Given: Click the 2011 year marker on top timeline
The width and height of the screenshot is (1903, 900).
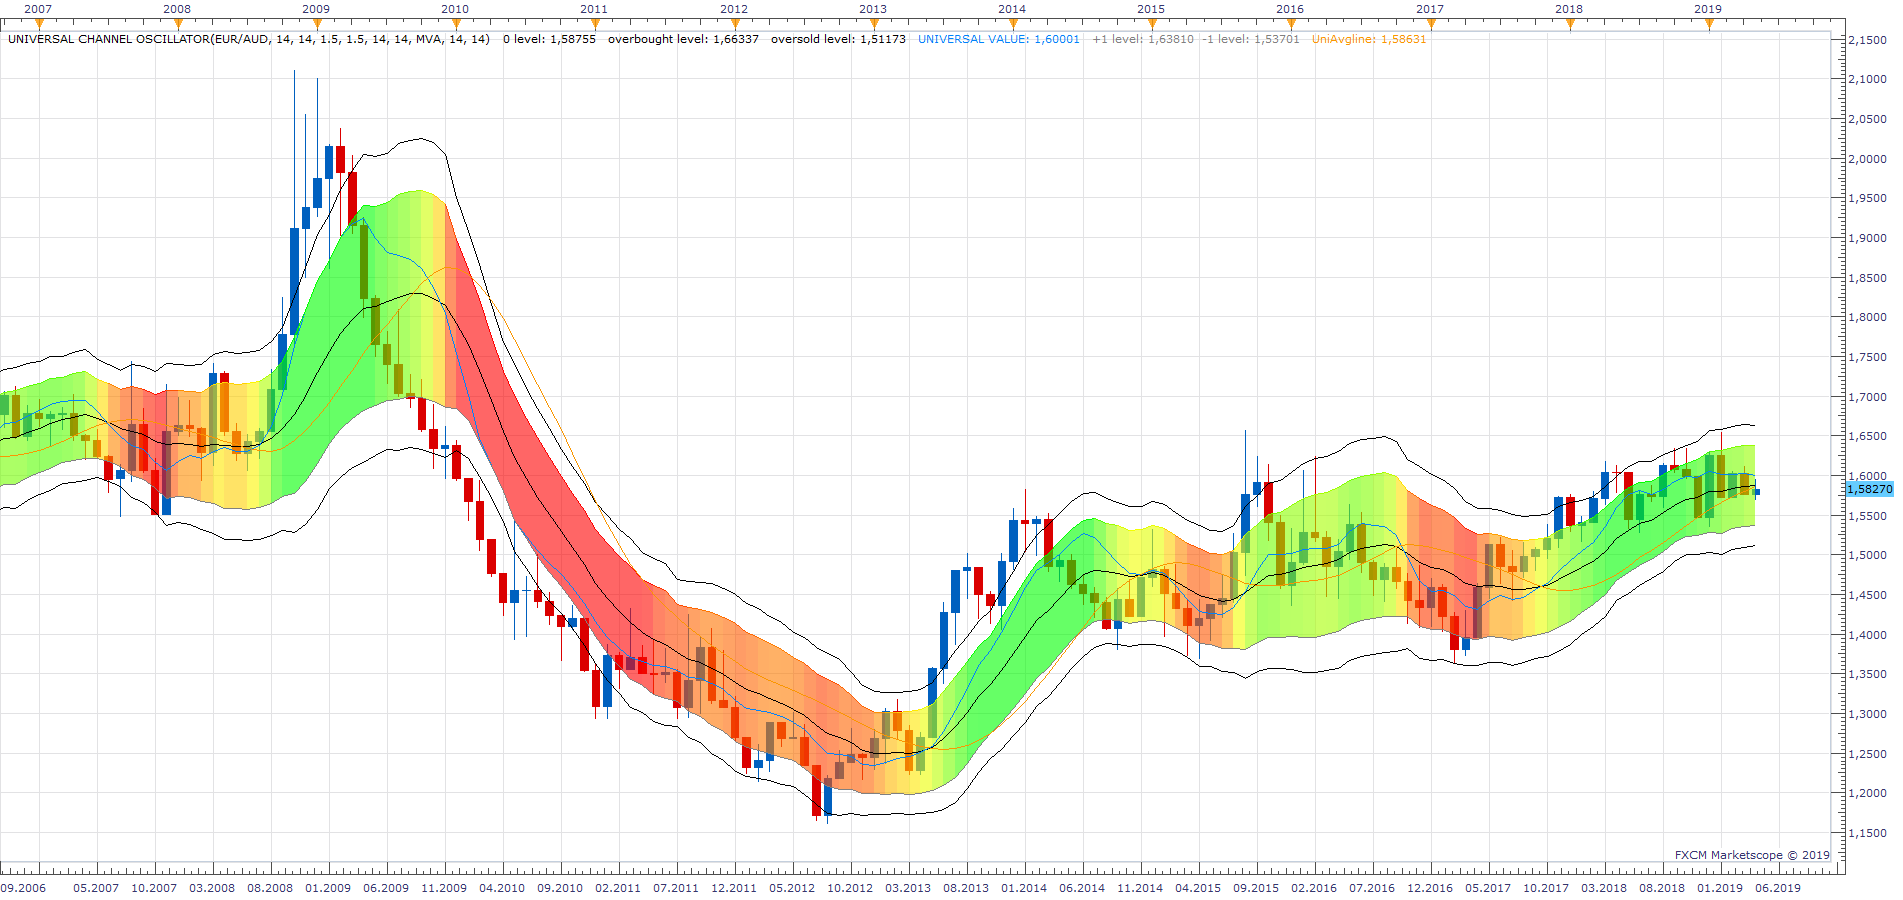Looking at the screenshot, I should (x=594, y=9).
